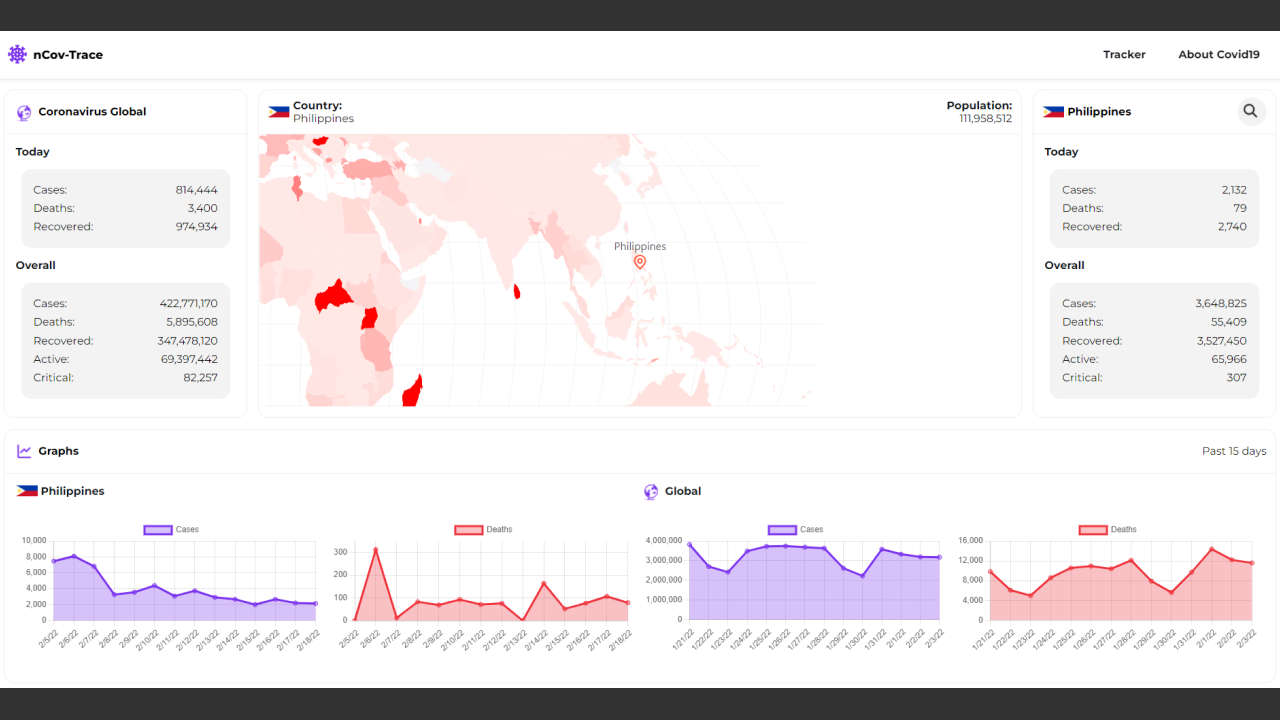Click global critical value 82,257
This screenshot has height=720, width=1280.
pos(200,378)
